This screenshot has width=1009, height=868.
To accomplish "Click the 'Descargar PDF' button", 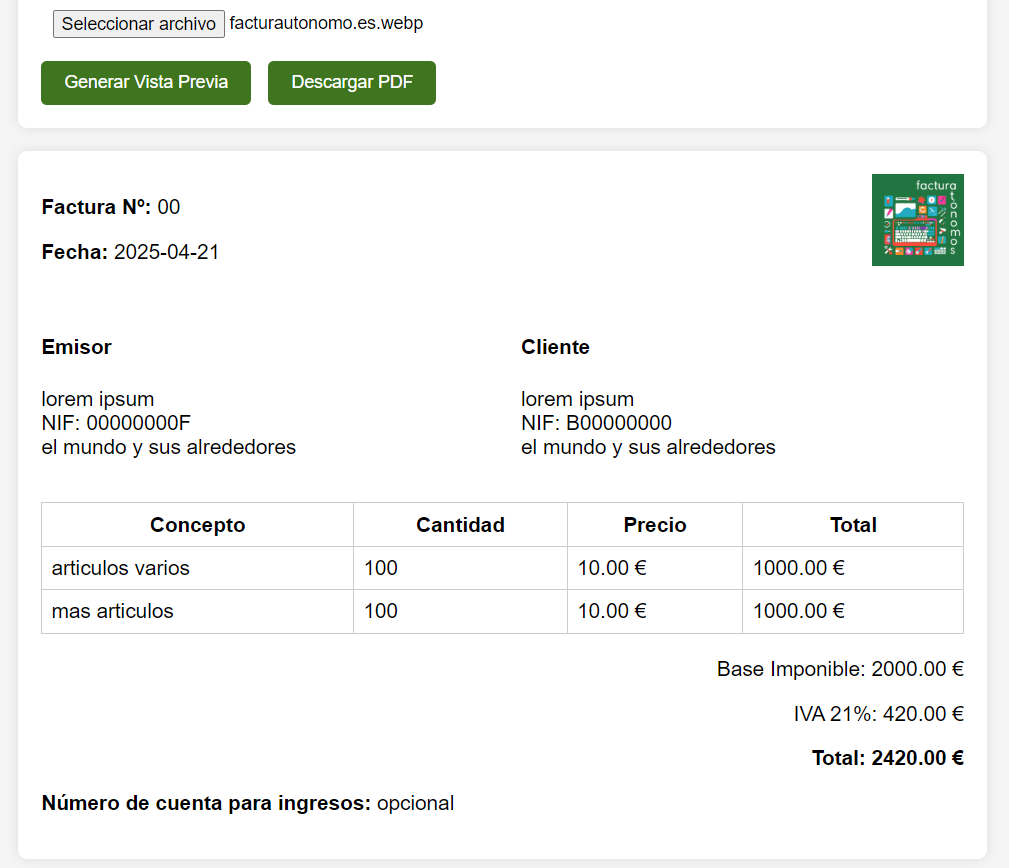I will [x=351, y=83].
